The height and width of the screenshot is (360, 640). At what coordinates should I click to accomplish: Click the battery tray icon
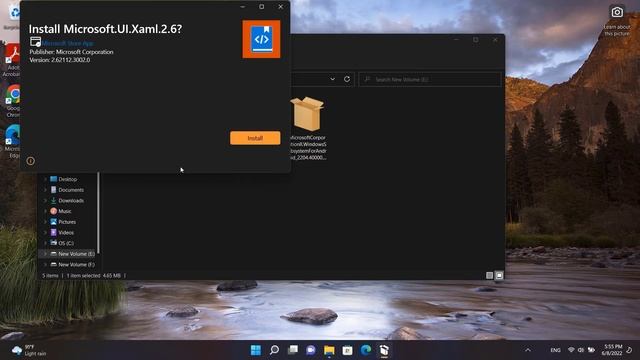click(x=591, y=350)
